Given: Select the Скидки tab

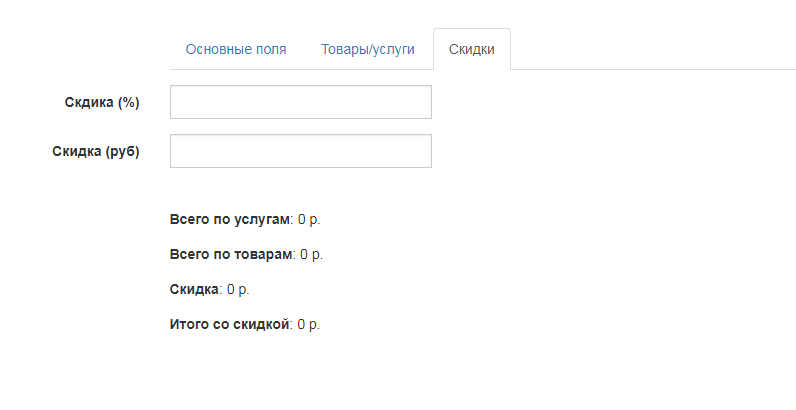Looking at the screenshot, I should point(472,49).
